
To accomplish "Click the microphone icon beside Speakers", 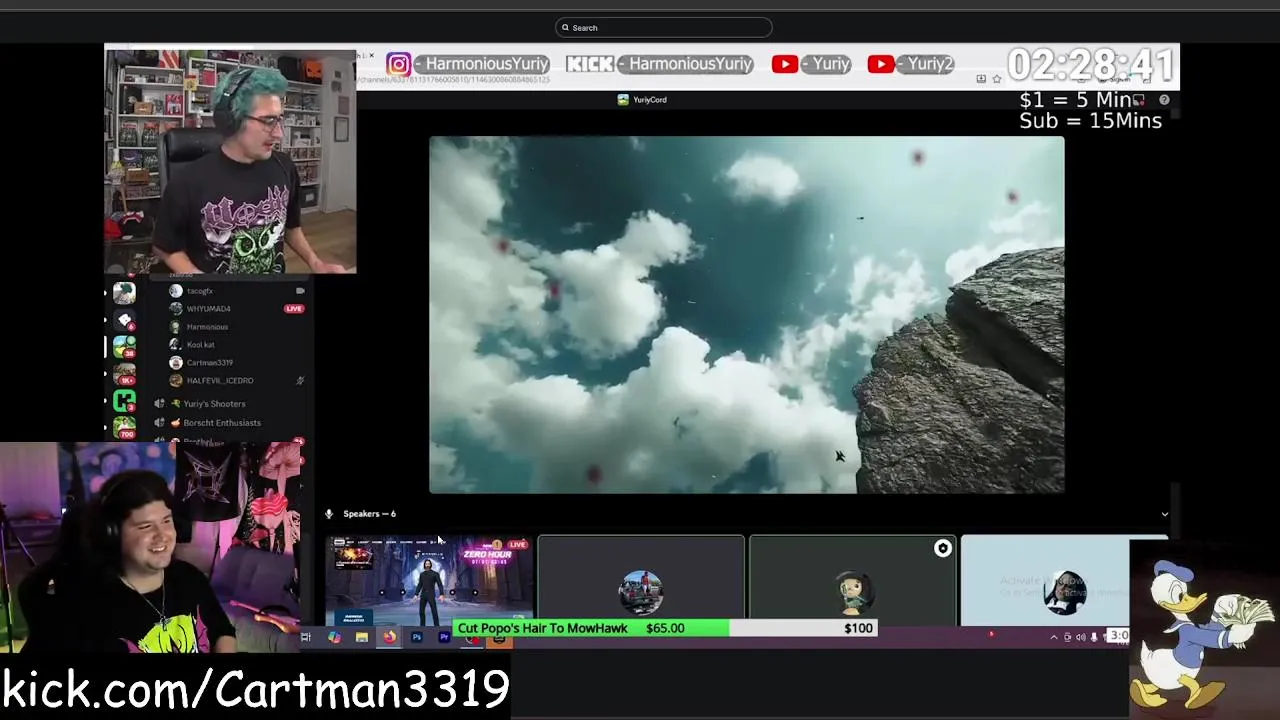I will [x=328, y=514].
